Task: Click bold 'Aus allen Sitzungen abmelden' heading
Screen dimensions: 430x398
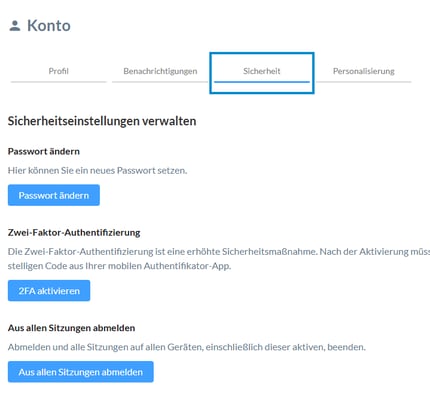Action: [71, 328]
